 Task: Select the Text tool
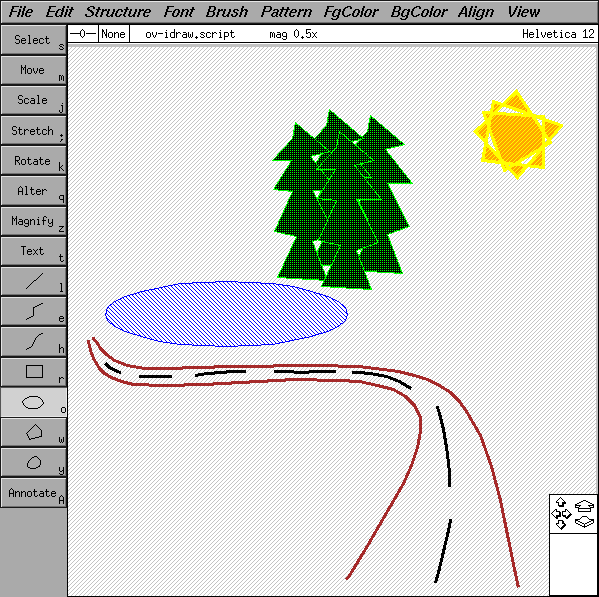tap(34, 251)
